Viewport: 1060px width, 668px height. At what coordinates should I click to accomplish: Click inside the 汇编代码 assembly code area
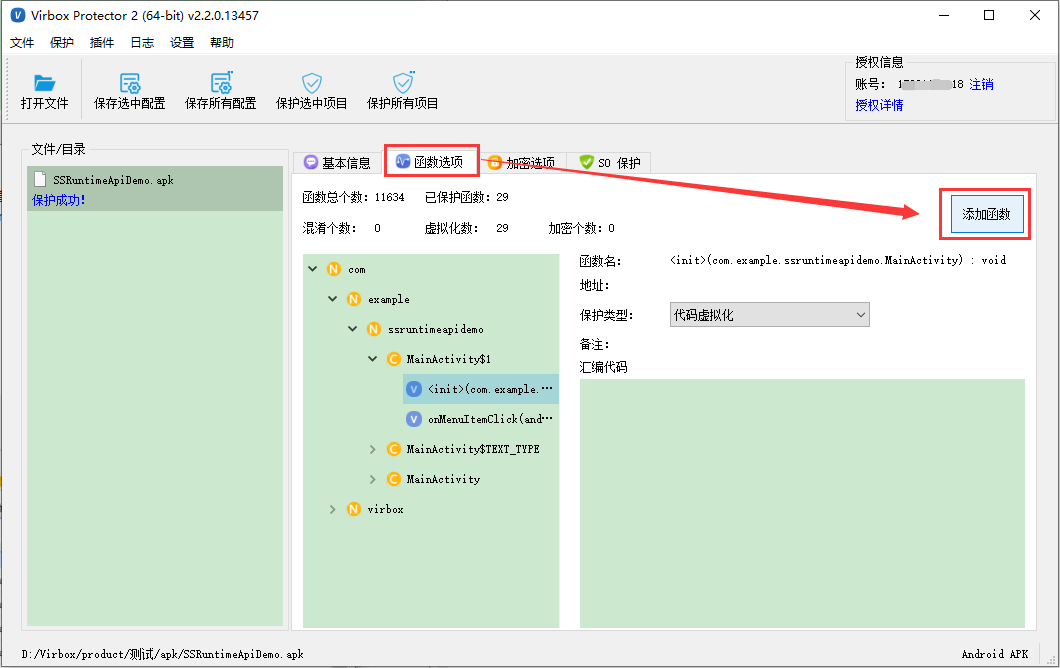(802, 503)
